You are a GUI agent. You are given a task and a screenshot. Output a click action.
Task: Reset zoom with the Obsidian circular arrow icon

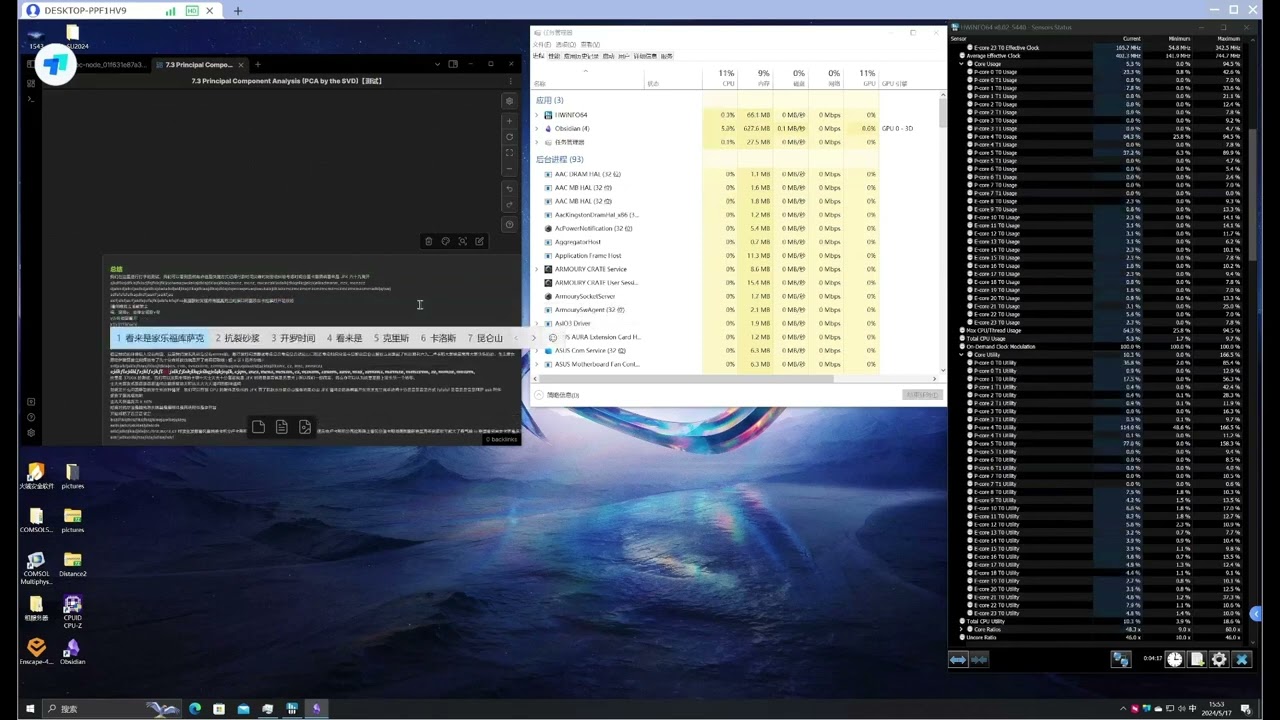(x=510, y=136)
